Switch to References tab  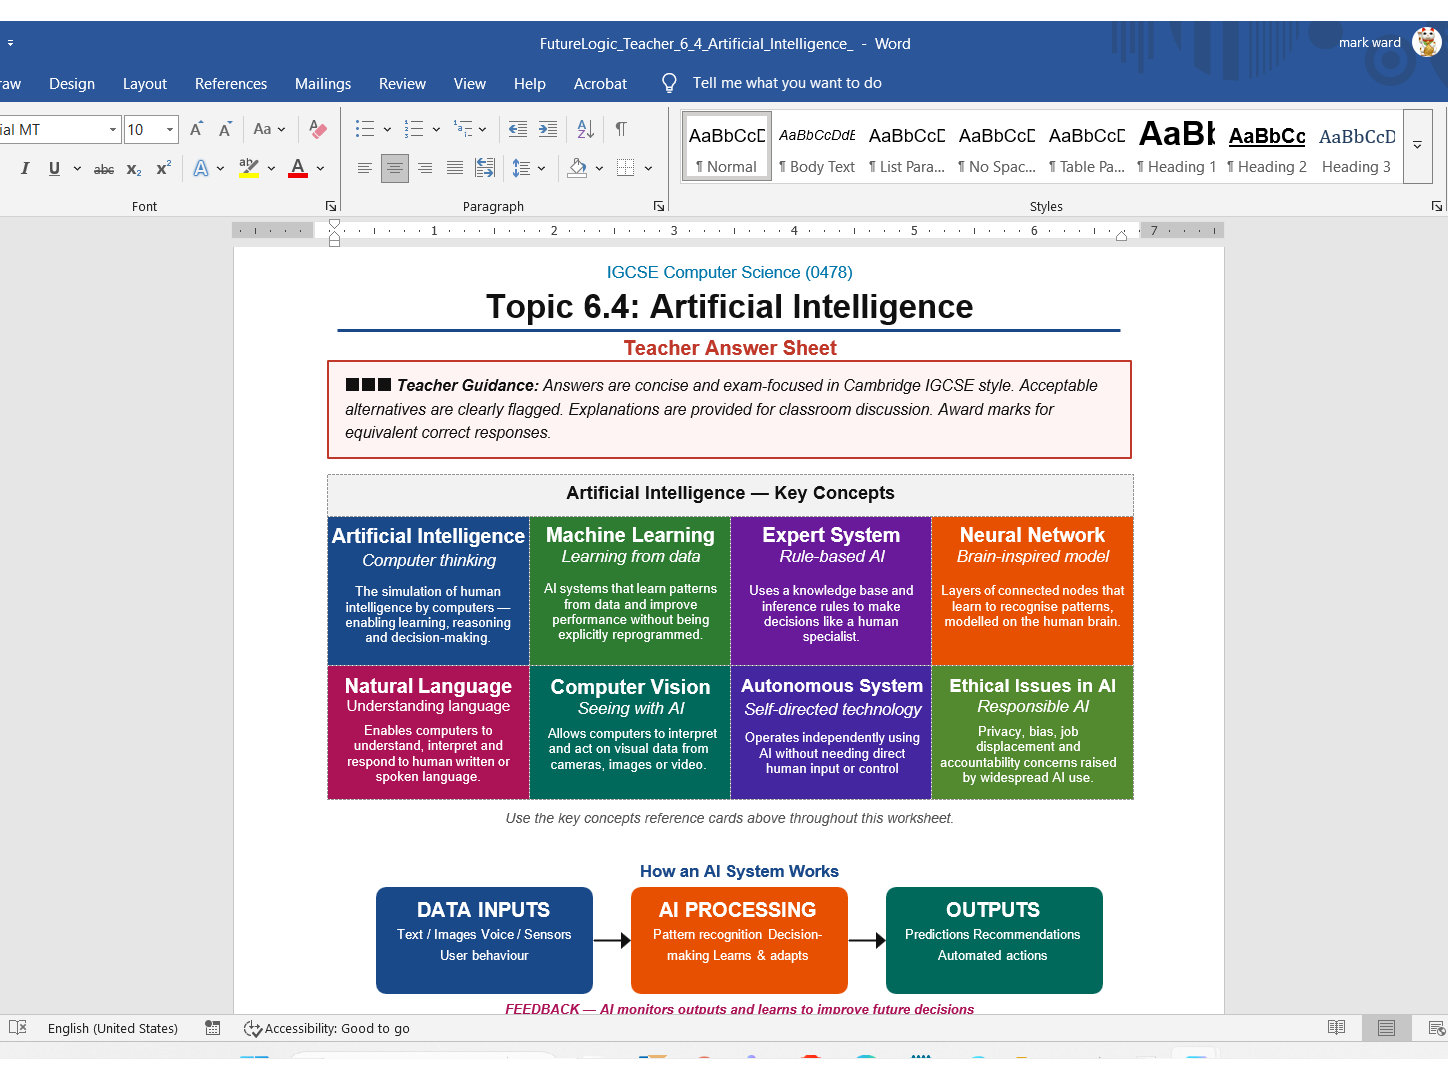(231, 84)
